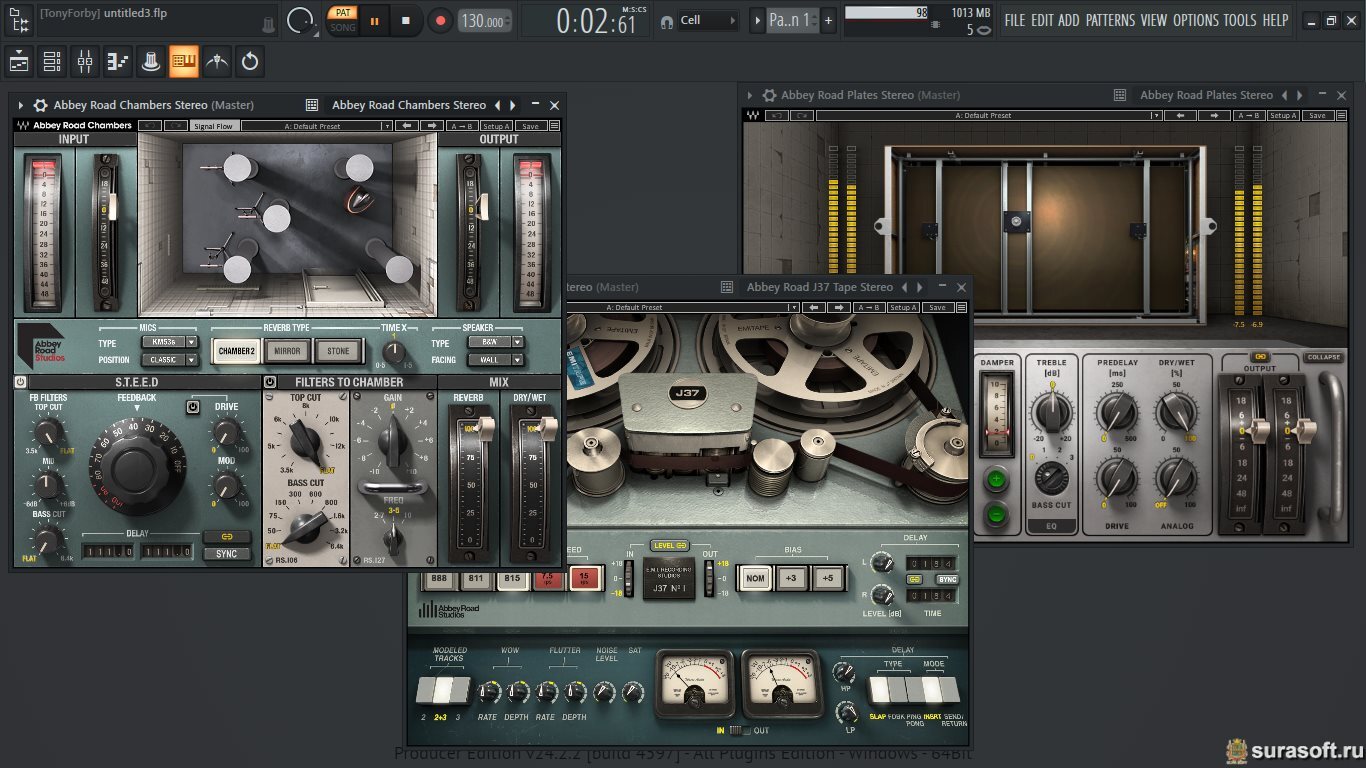Open the PATTERNS menu
This screenshot has height=768, width=1366.
tap(1110, 20)
